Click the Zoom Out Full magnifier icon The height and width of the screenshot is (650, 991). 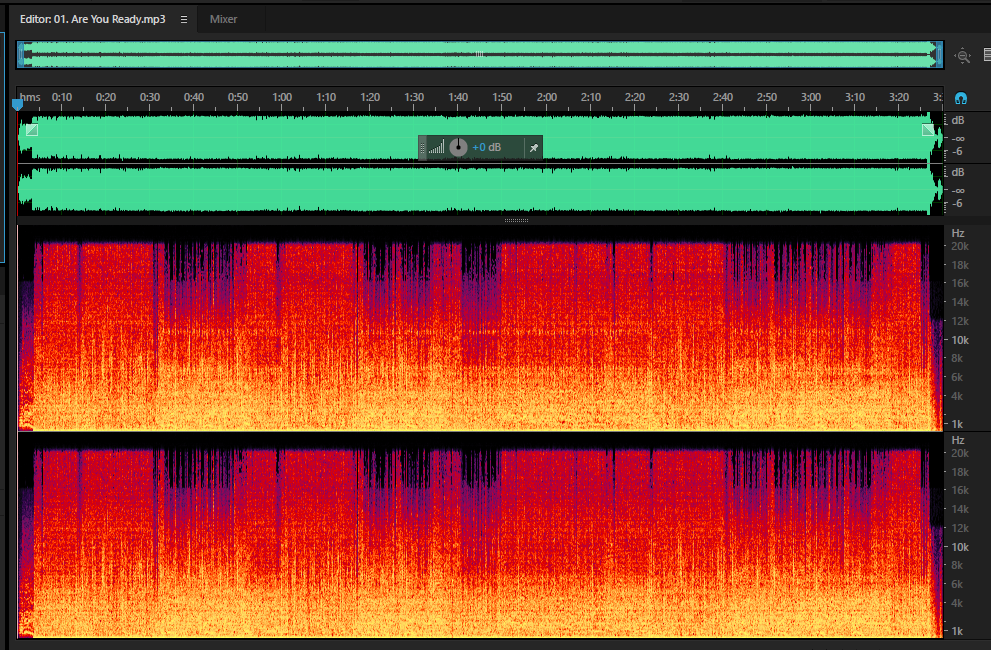(x=962, y=56)
